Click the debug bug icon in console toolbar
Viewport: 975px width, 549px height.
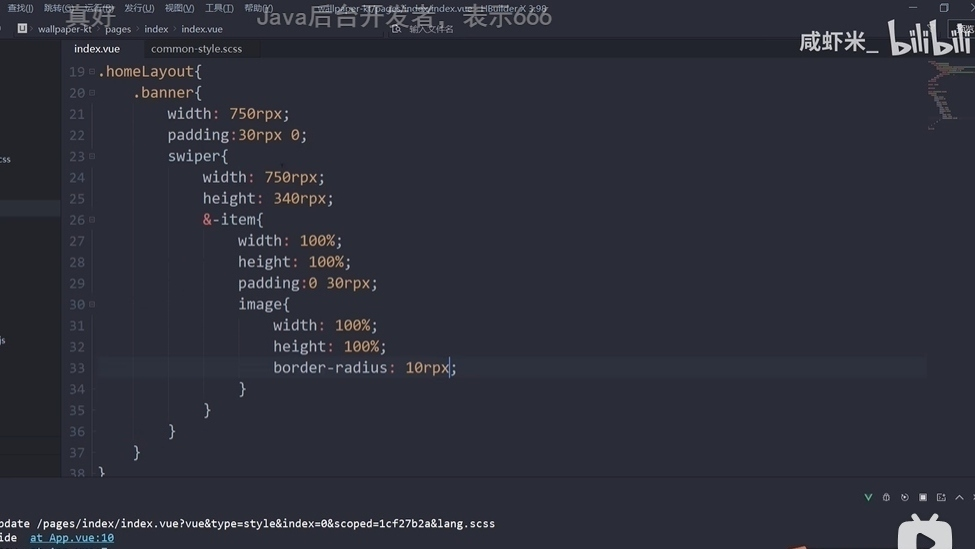point(886,497)
